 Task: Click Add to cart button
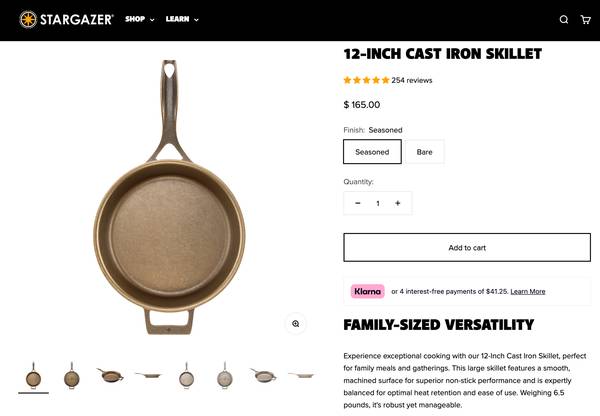coord(467,248)
